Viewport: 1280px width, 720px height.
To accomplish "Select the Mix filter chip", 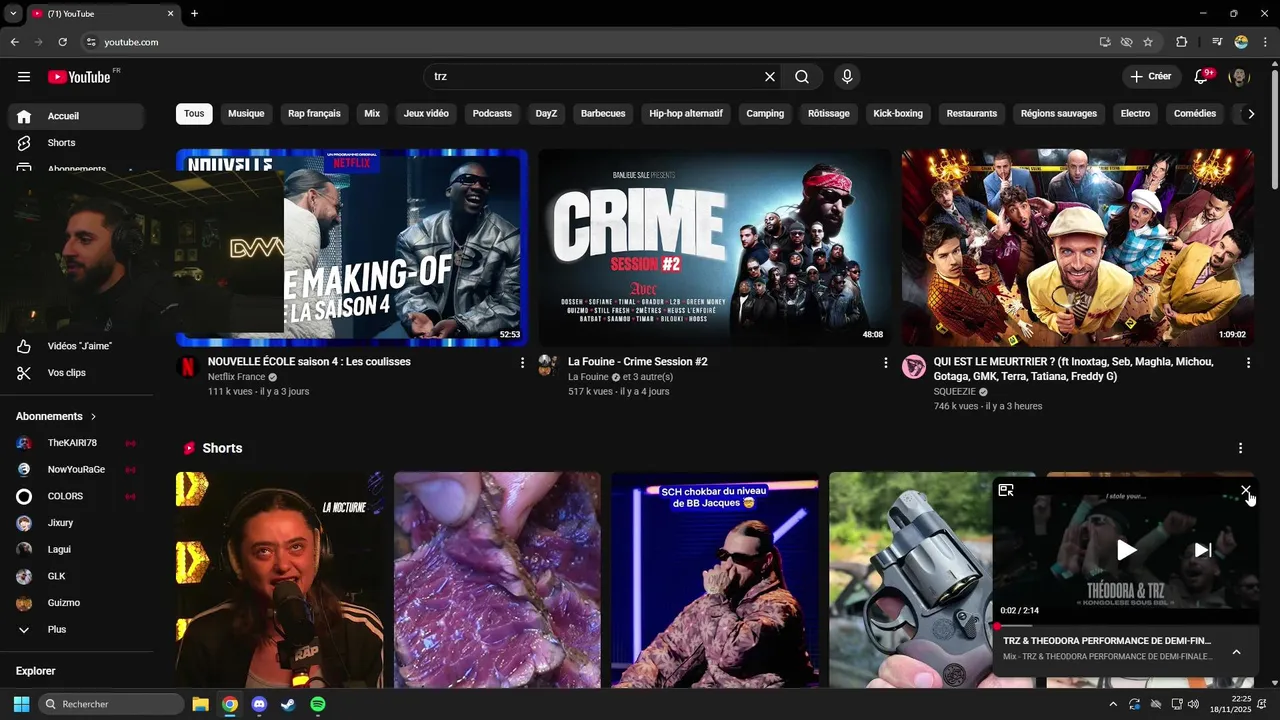I will [x=372, y=114].
